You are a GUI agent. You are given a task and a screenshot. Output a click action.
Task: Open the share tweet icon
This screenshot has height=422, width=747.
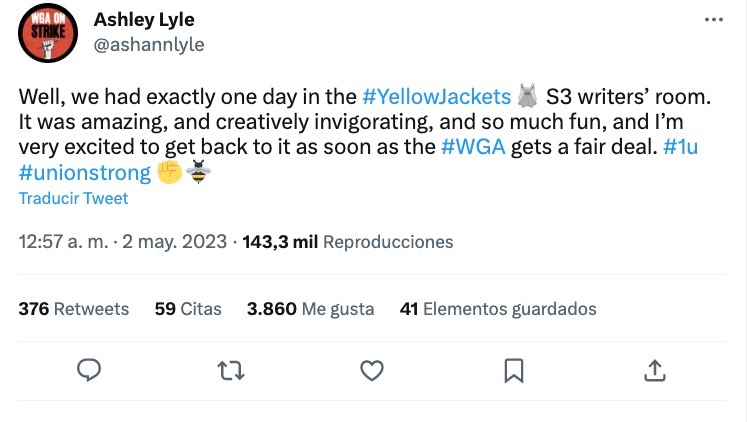(655, 371)
